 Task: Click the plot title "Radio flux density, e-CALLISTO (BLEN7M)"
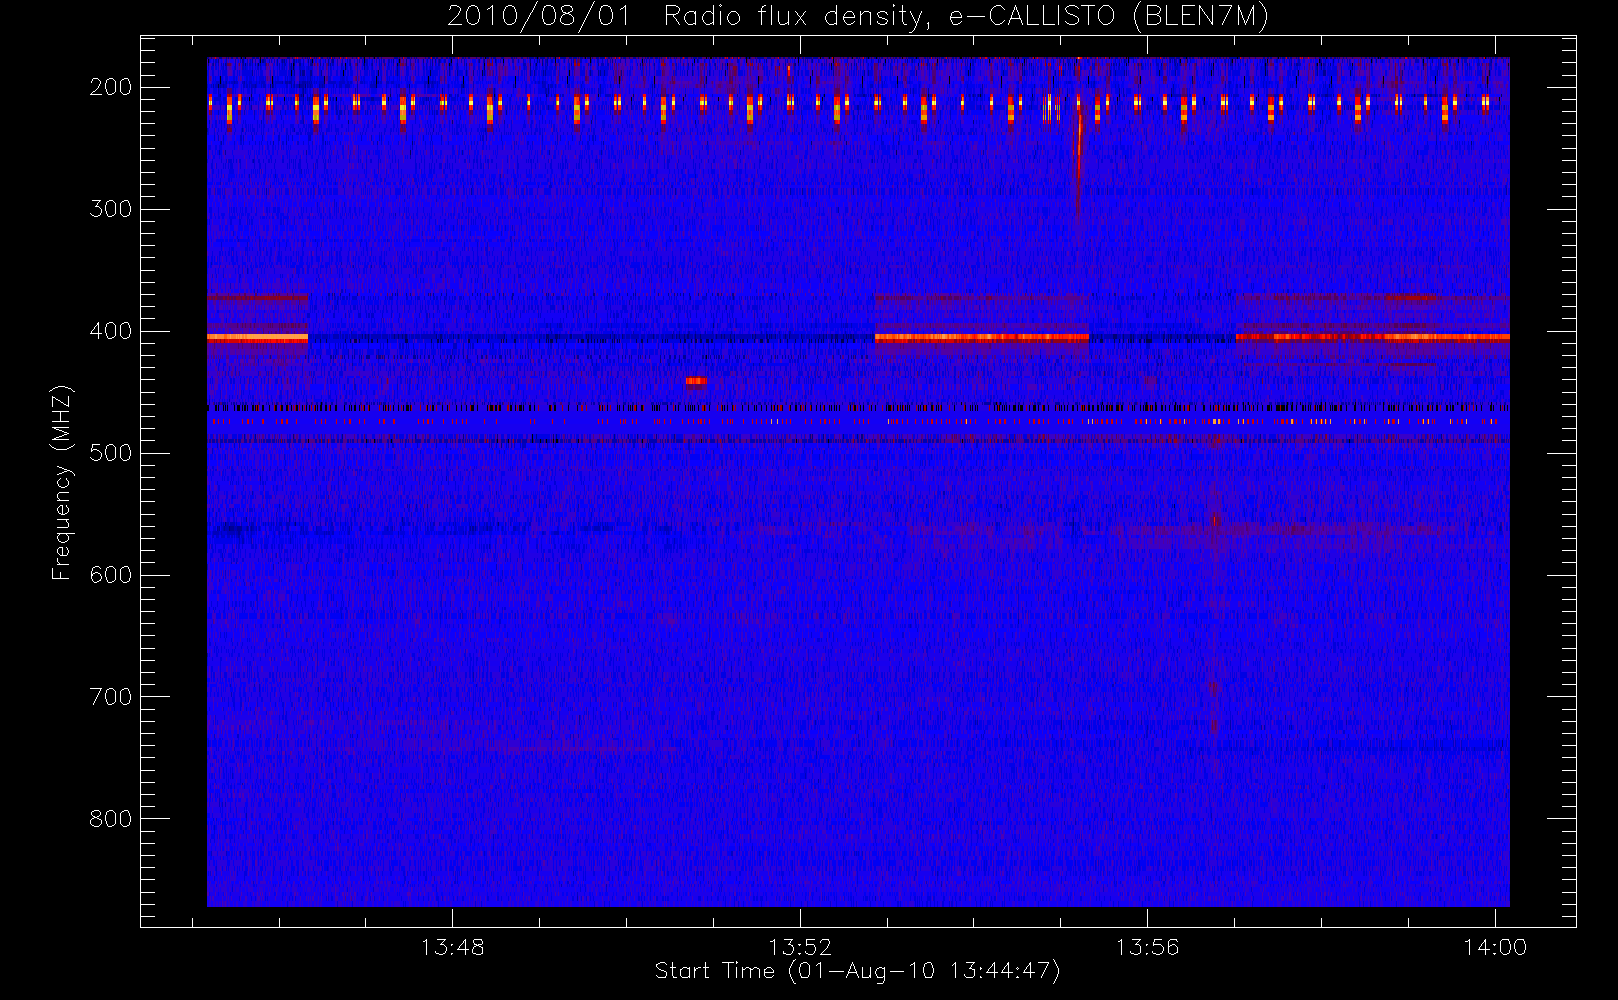pos(966,17)
